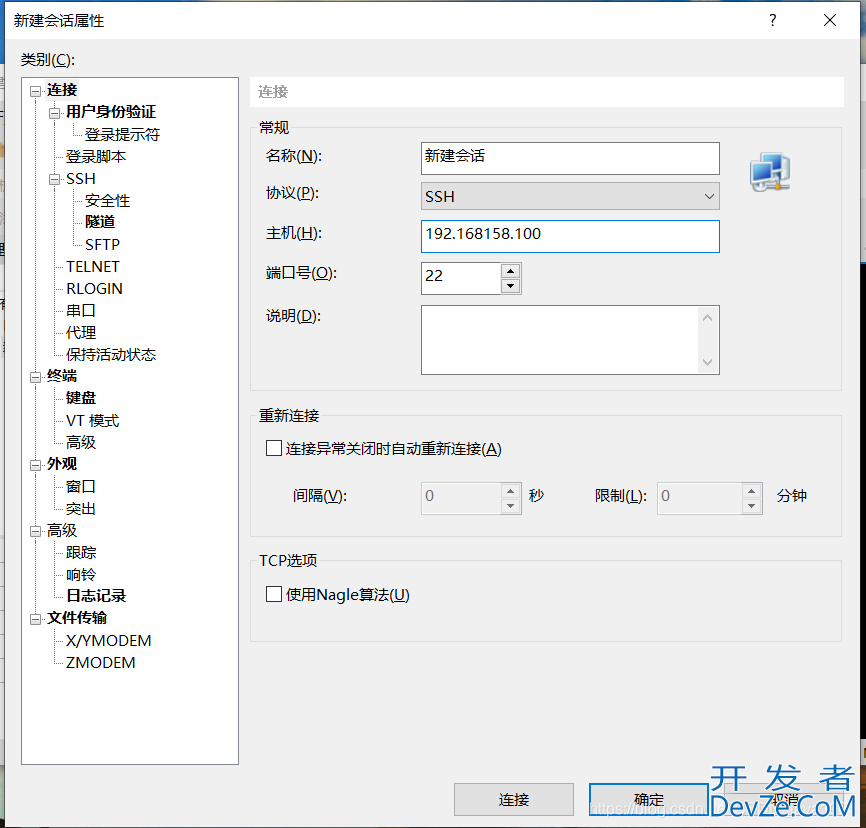
Task: Click the 主机 address field
Action: [x=570, y=236]
